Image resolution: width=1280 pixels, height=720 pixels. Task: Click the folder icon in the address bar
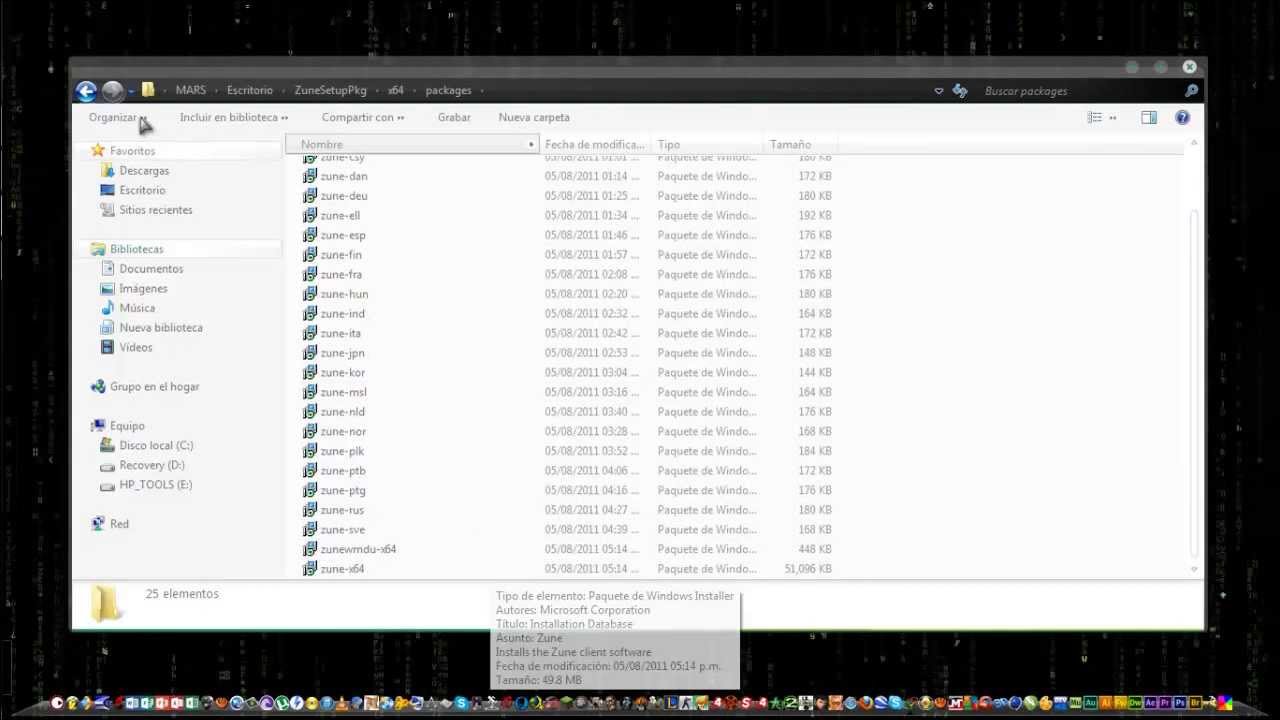pyautogui.click(x=148, y=90)
